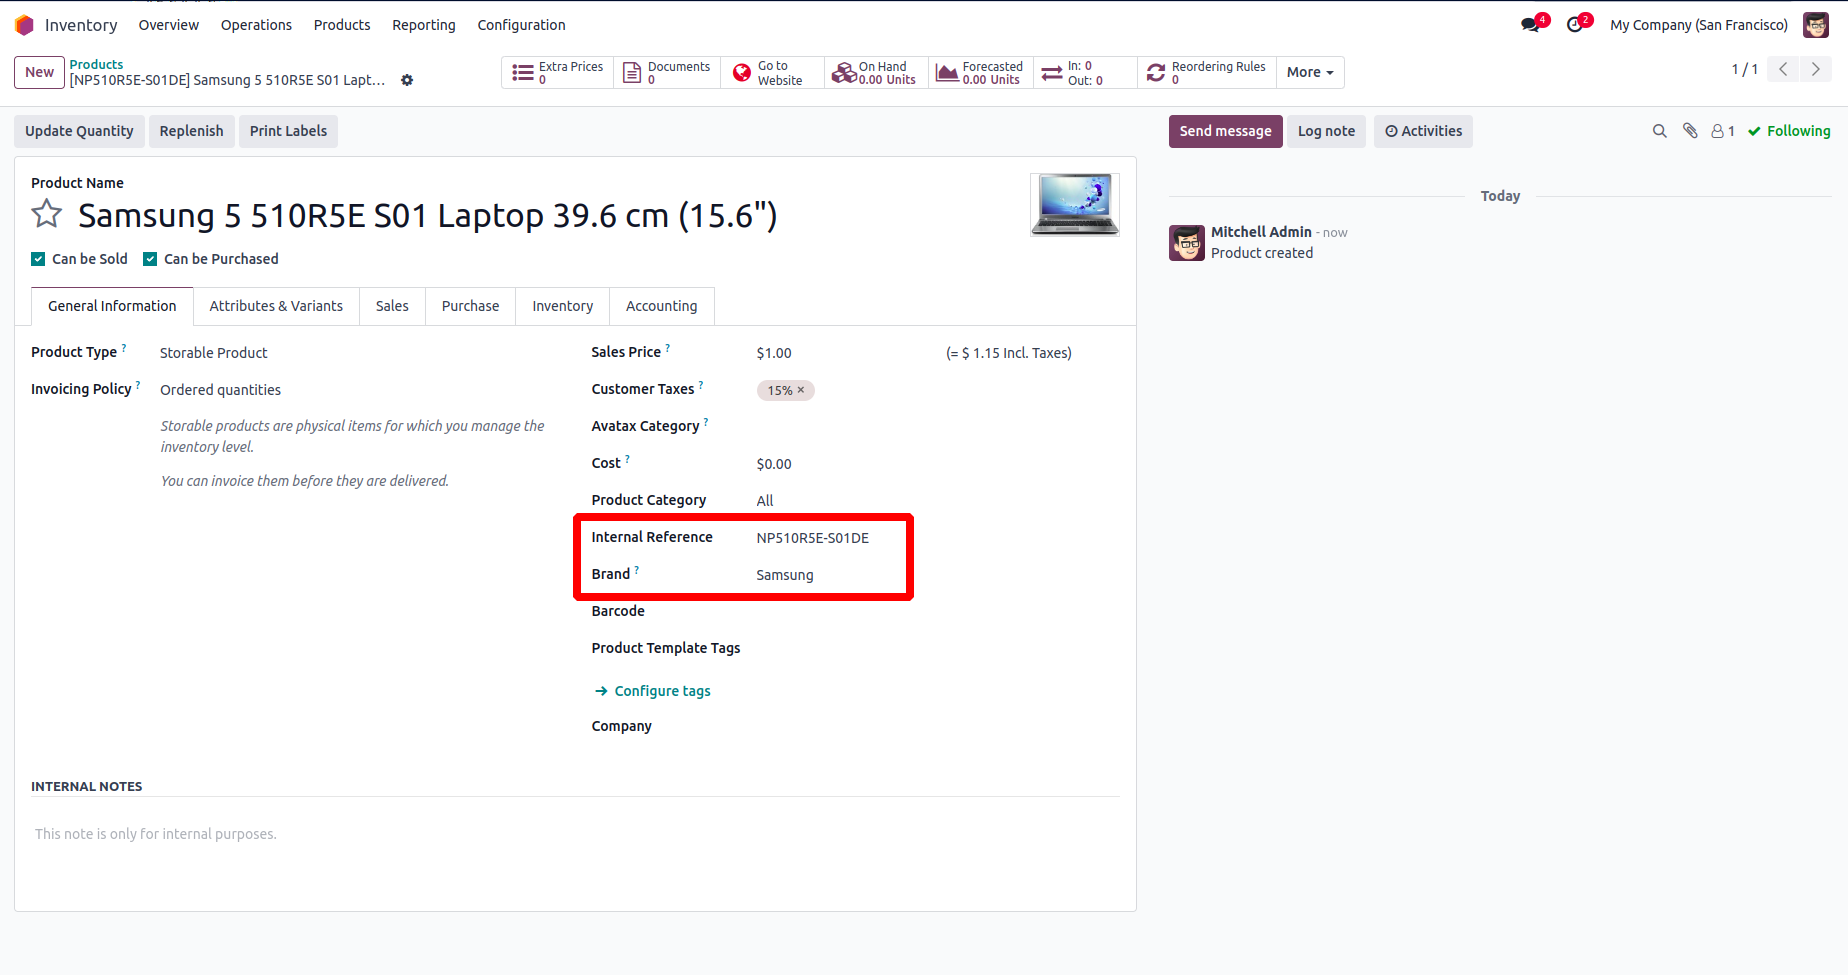Click the laptop product image thumbnail
Viewport: 1848px width, 975px height.
pos(1075,204)
